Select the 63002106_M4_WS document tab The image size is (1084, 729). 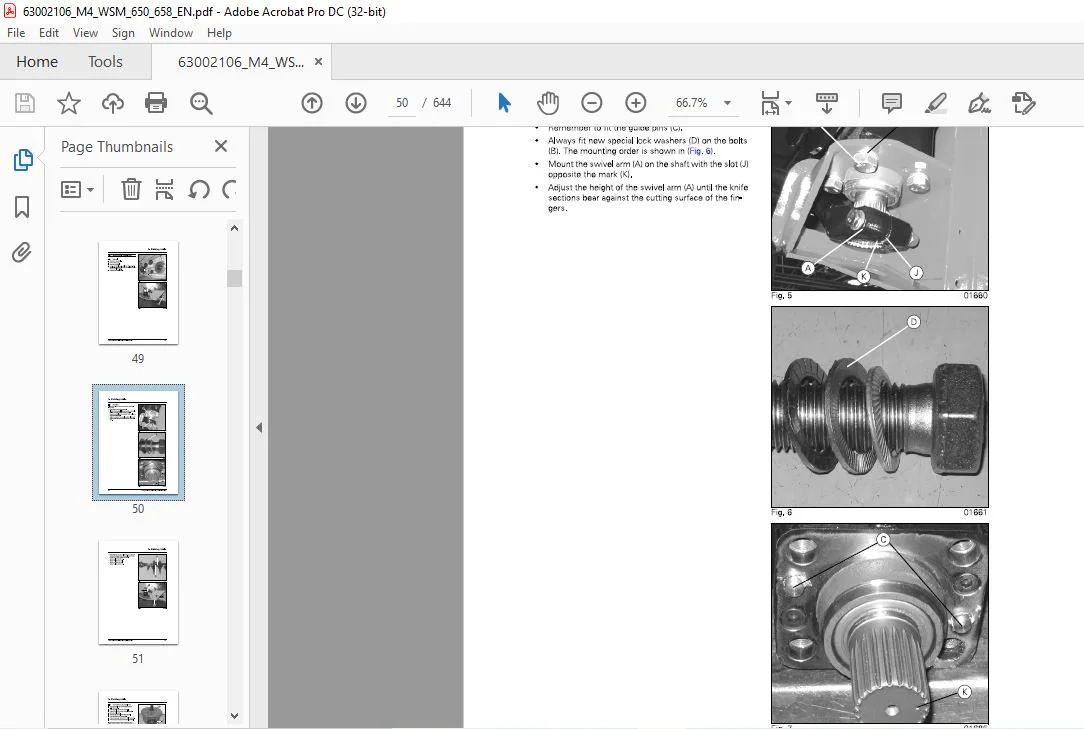tap(241, 62)
